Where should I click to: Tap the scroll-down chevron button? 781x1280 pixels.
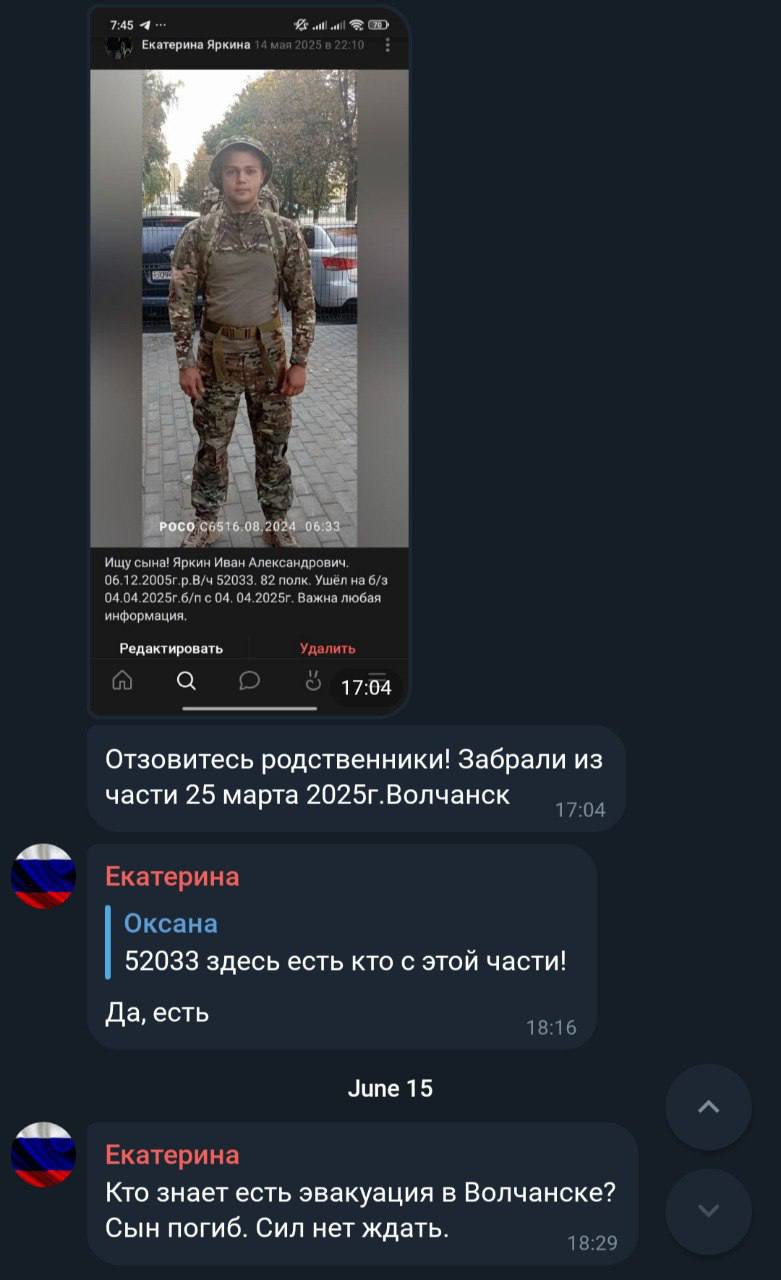pyautogui.click(x=708, y=1211)
